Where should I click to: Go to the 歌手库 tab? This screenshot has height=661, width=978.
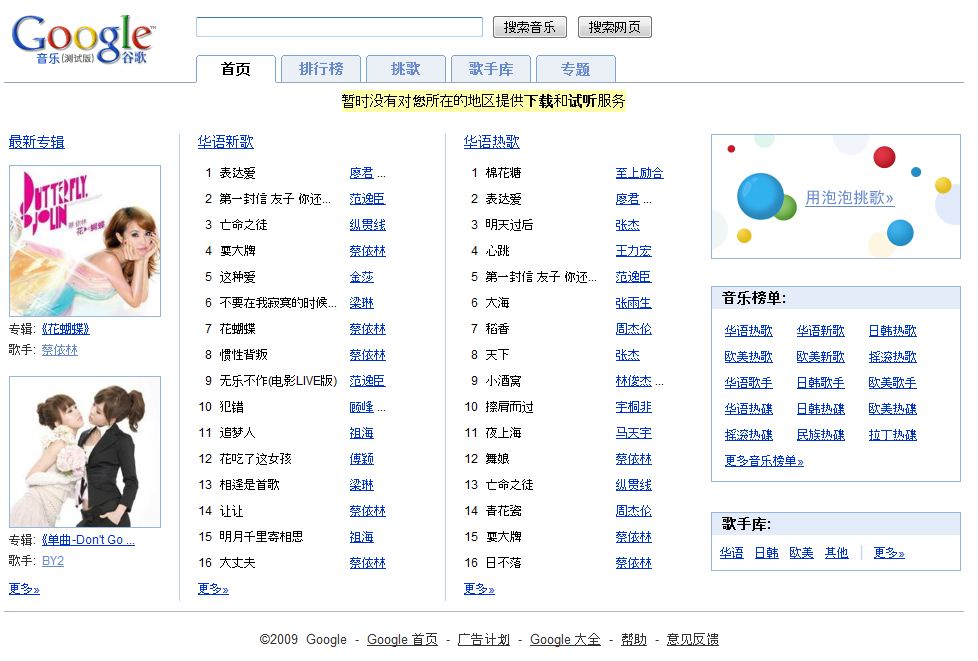click(491, 69)
